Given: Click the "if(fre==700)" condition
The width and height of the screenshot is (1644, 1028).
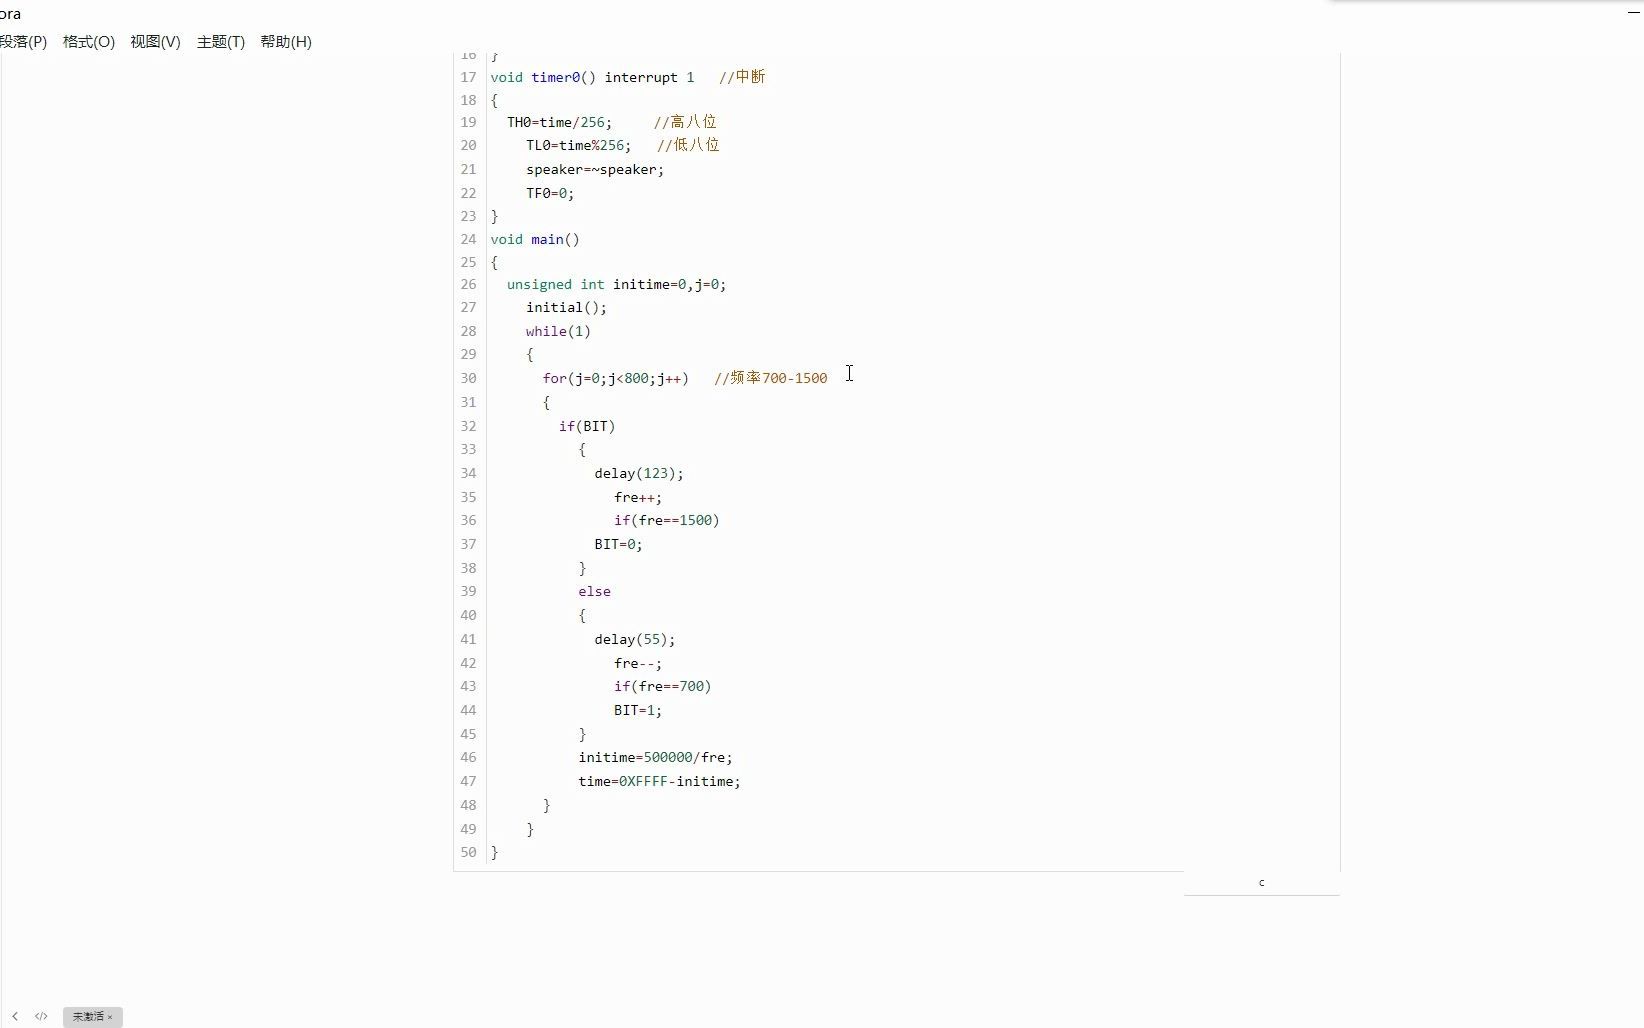Looking at the screenshot, I should (663, 686).
